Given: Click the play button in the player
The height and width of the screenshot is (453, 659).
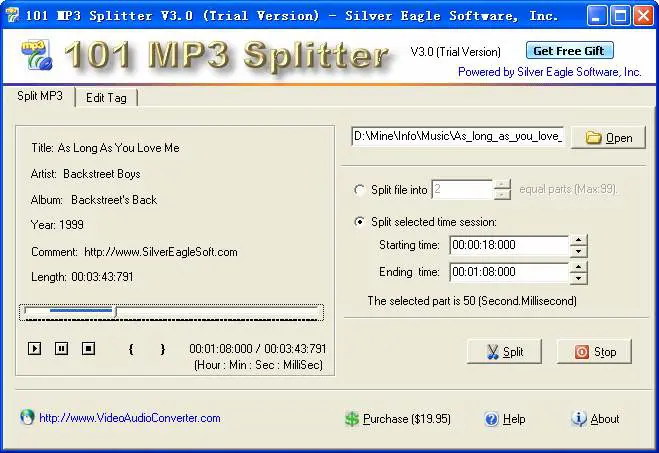Looking at the screenshot, I should pos(34,348).
